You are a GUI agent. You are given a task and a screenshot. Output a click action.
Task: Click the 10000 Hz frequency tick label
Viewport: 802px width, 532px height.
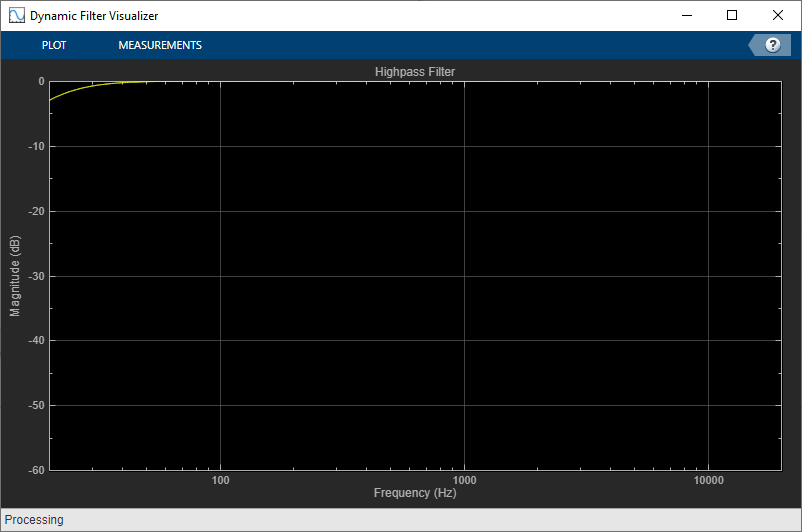coord(708,480)
